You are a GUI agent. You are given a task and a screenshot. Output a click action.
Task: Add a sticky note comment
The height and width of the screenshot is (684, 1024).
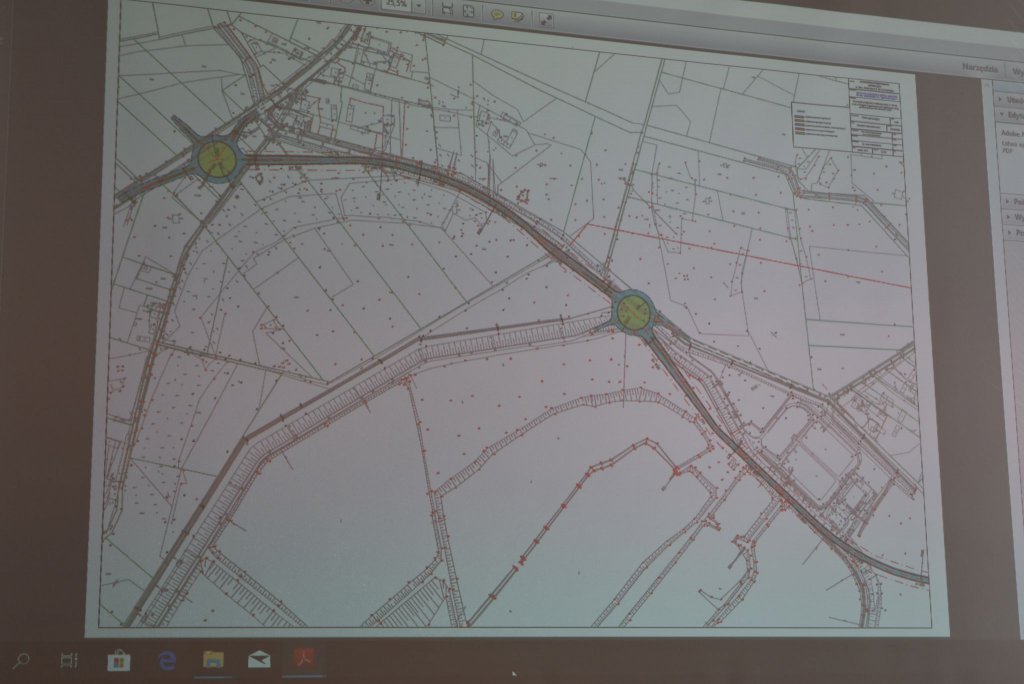tap(498, 14)
